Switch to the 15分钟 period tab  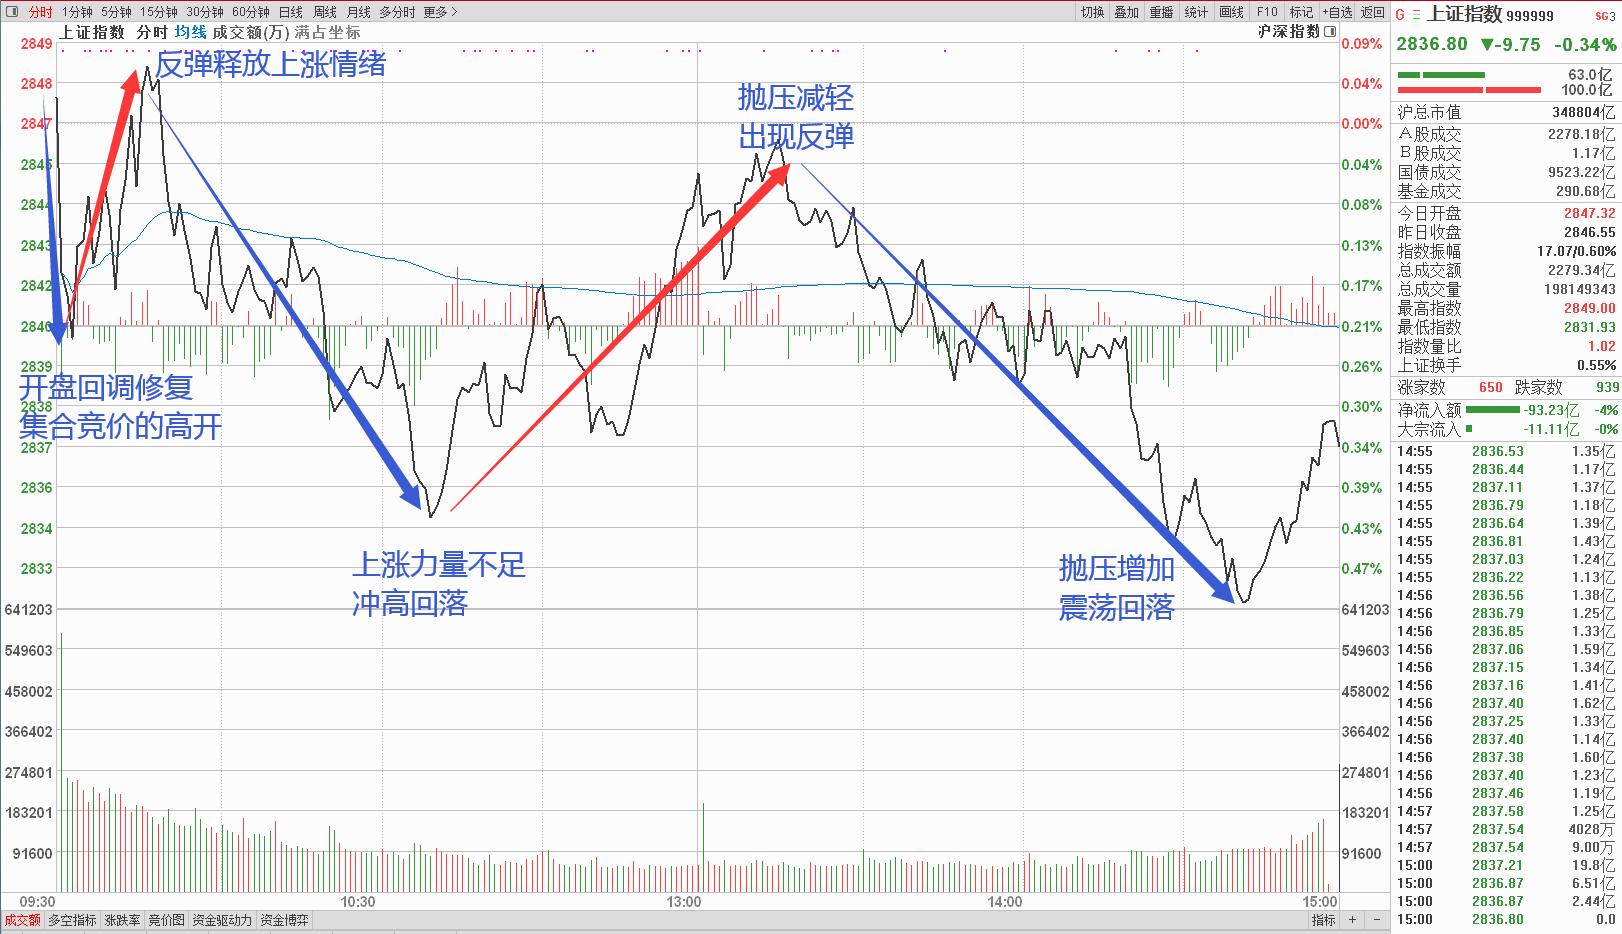coord(158,12)
